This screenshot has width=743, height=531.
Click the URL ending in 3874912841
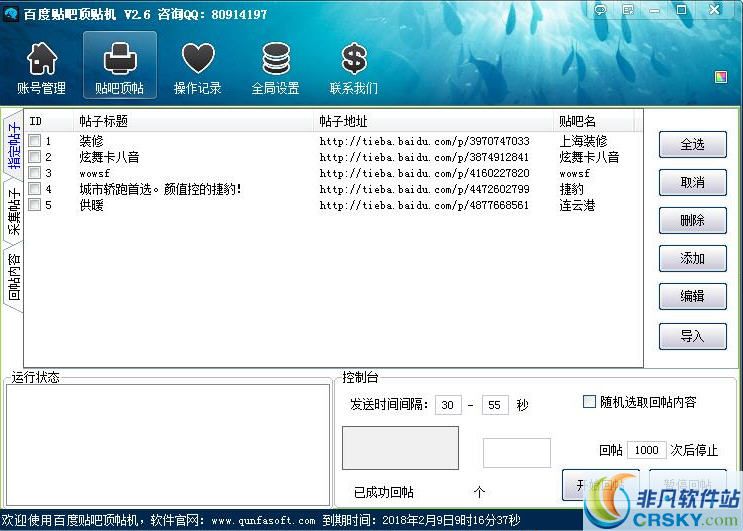pyautogui.click(x=424, y=157)
